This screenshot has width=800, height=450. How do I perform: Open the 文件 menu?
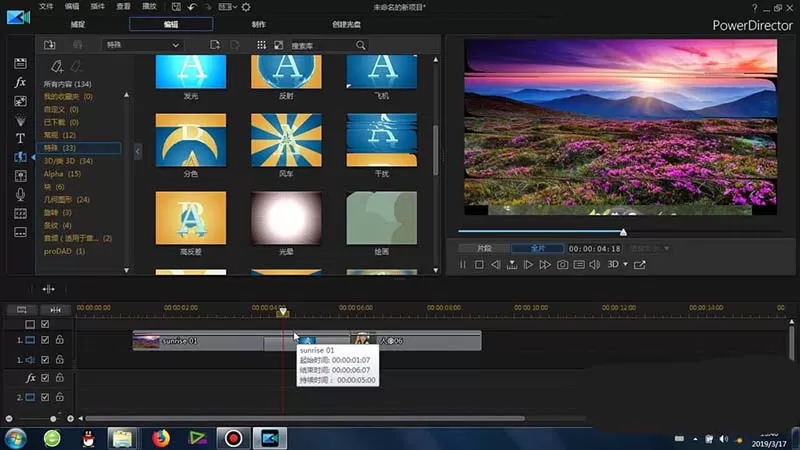46,7
